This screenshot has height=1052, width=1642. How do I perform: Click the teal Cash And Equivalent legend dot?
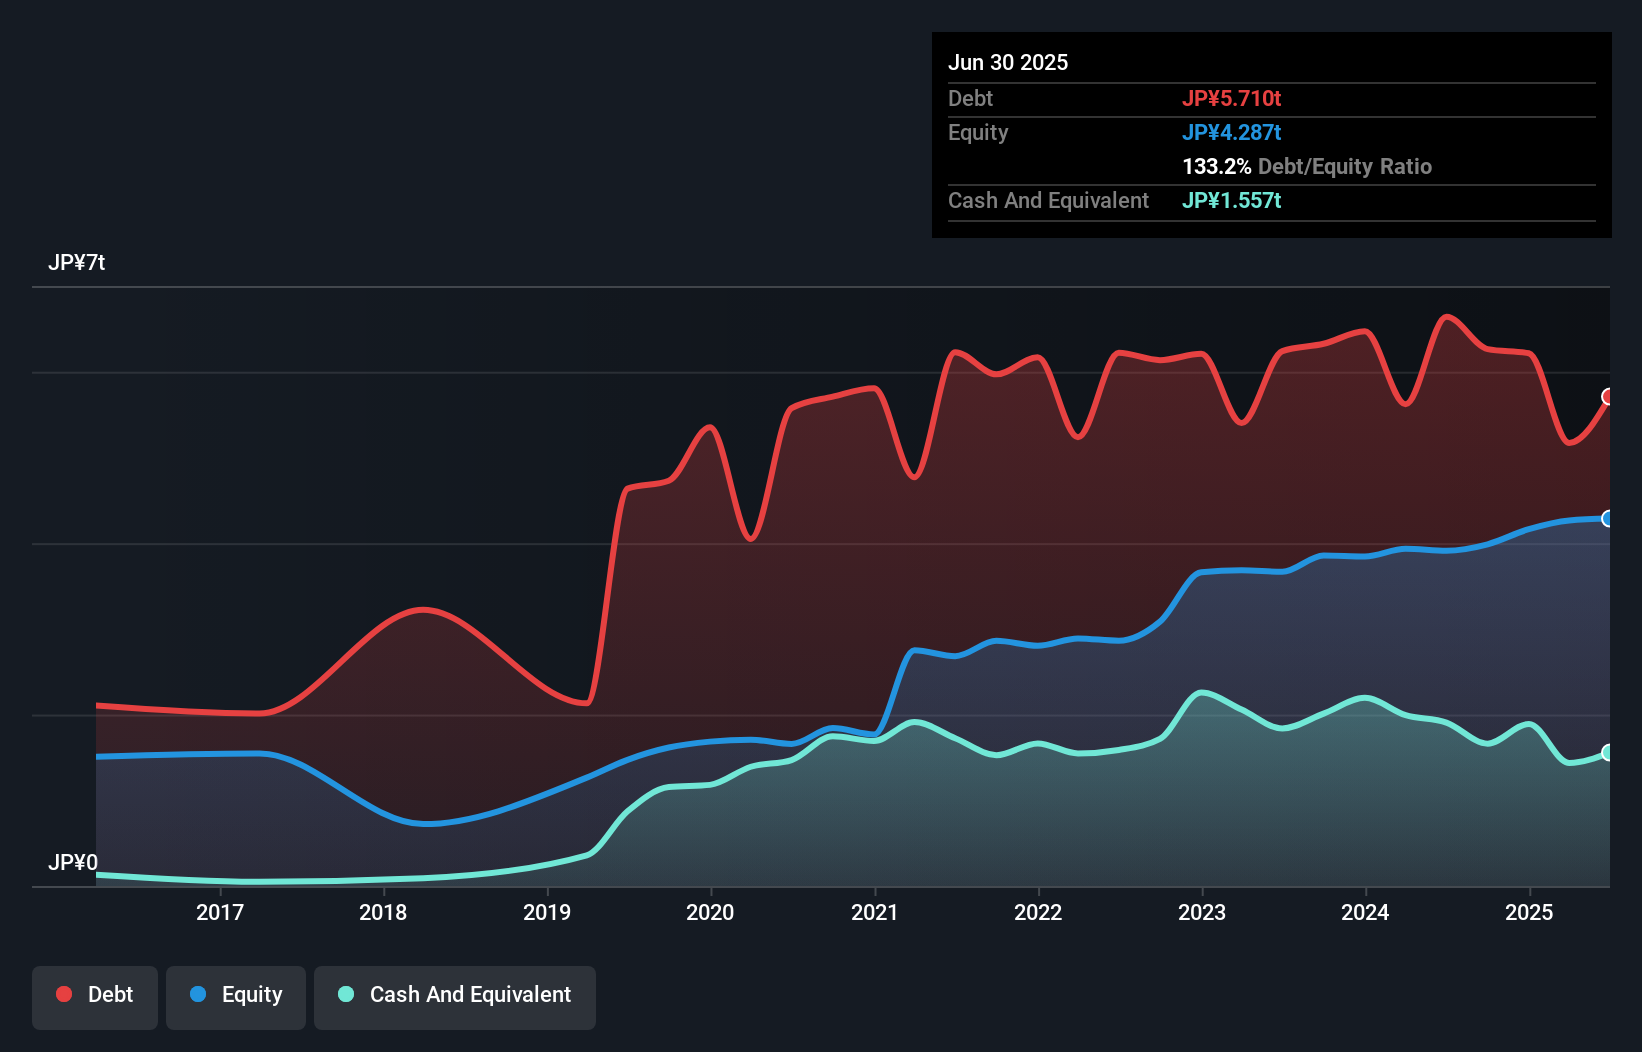pos(346,994)
